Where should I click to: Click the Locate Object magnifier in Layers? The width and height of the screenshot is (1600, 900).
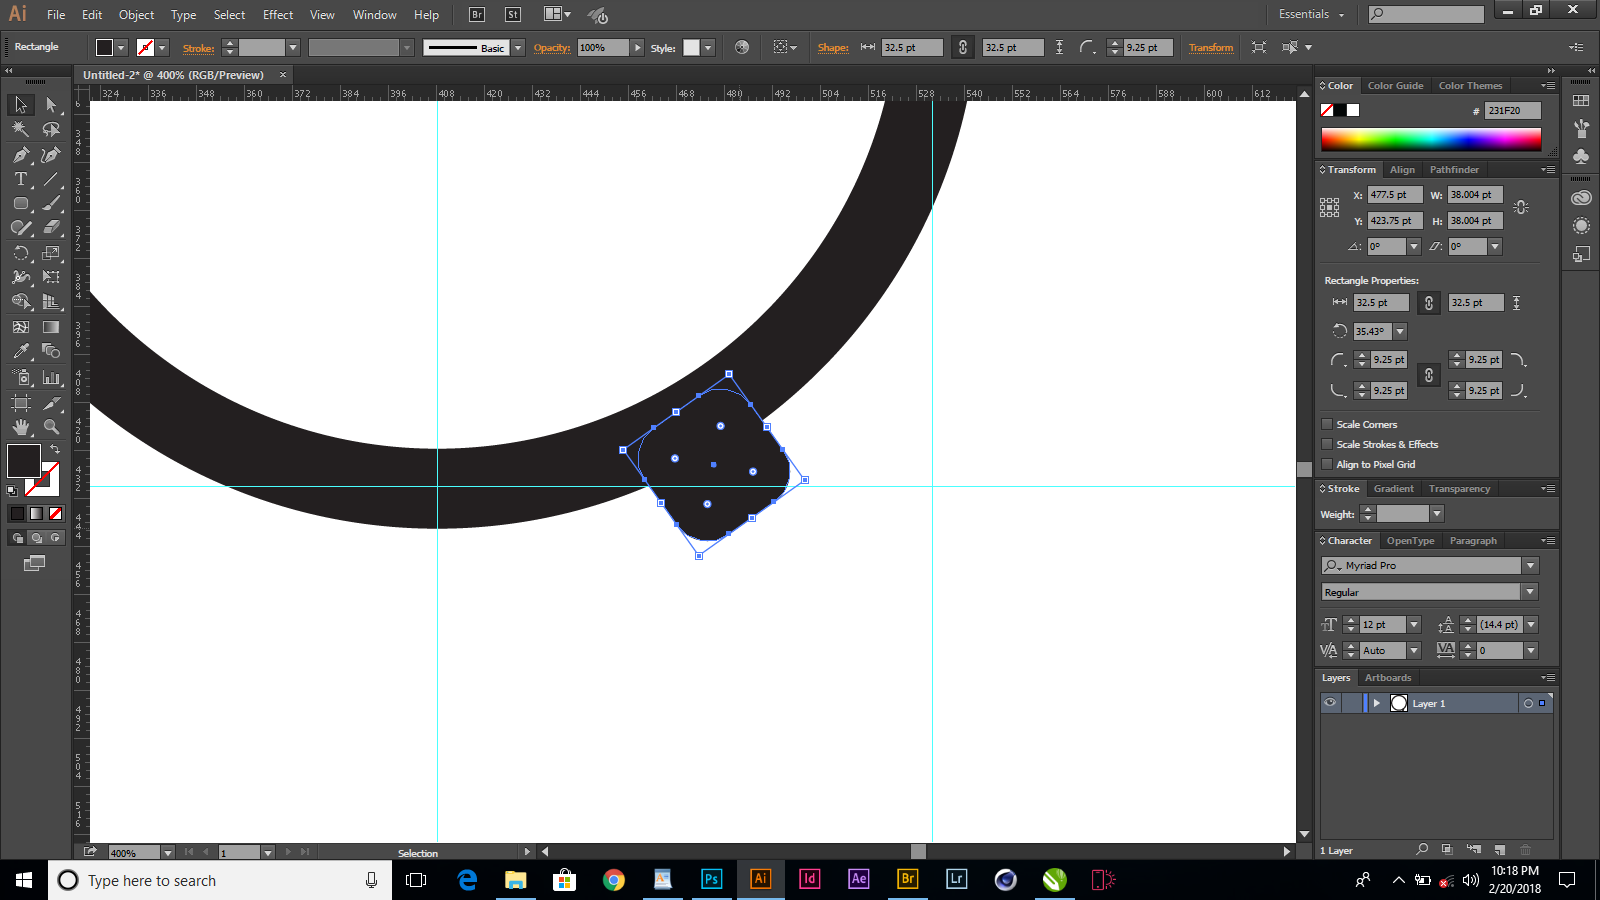(x=1422, y=850)
